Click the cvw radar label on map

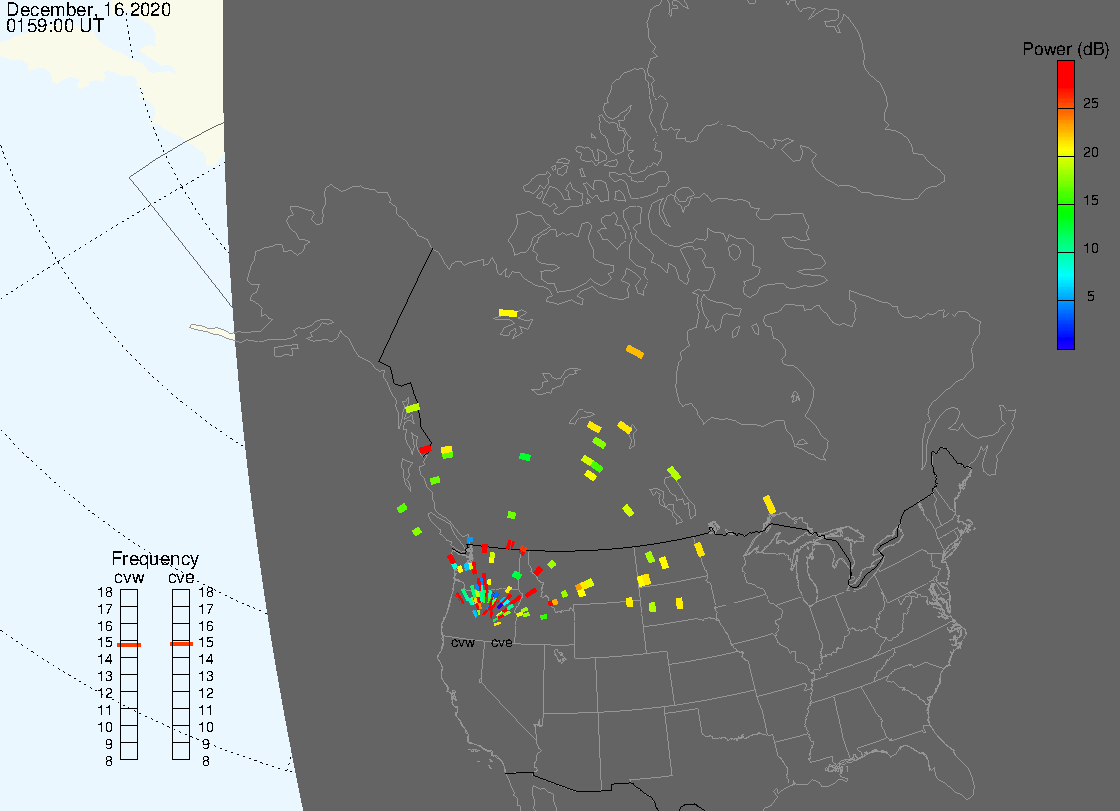463,643
